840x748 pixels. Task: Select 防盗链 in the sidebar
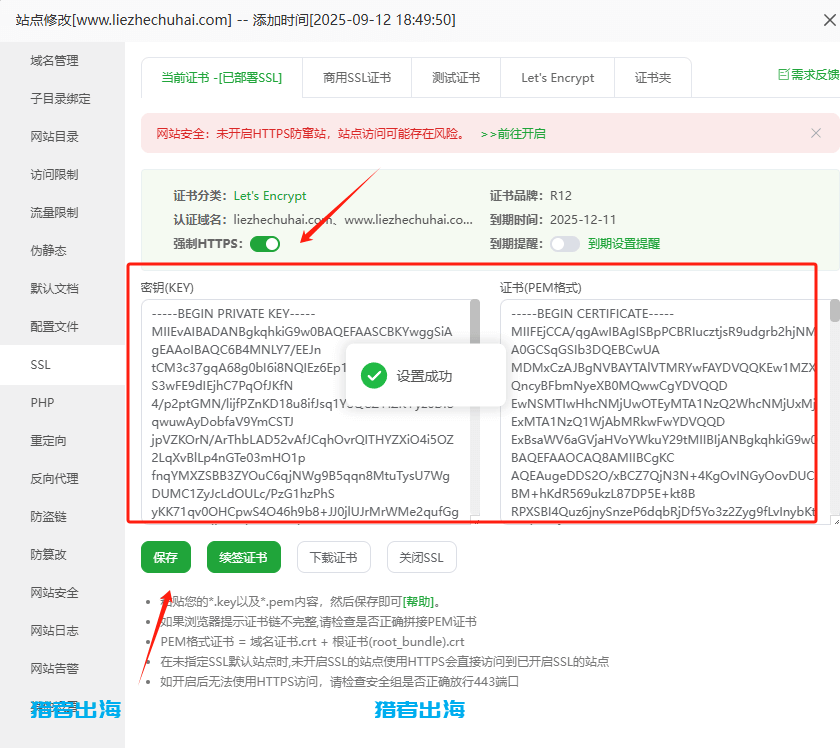click(49, 517)
